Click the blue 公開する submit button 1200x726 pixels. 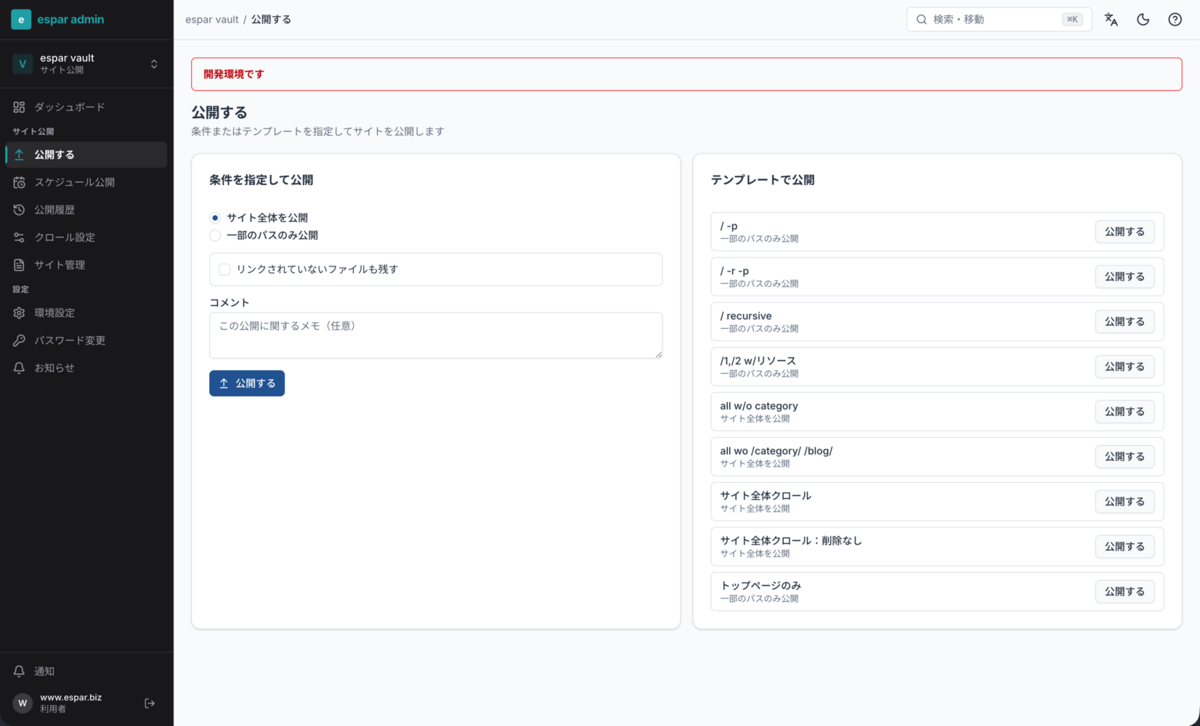point(247,383)
